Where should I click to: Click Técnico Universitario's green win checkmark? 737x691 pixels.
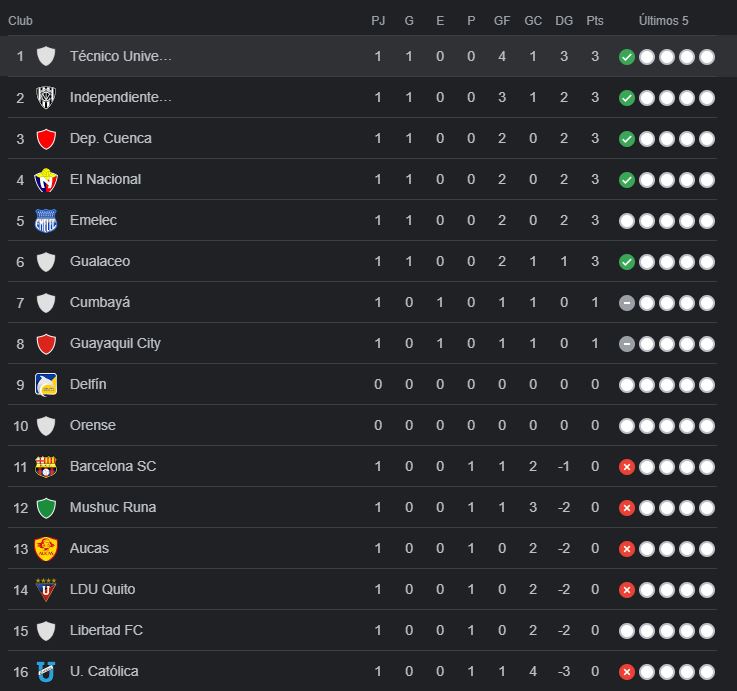(627, 57)
